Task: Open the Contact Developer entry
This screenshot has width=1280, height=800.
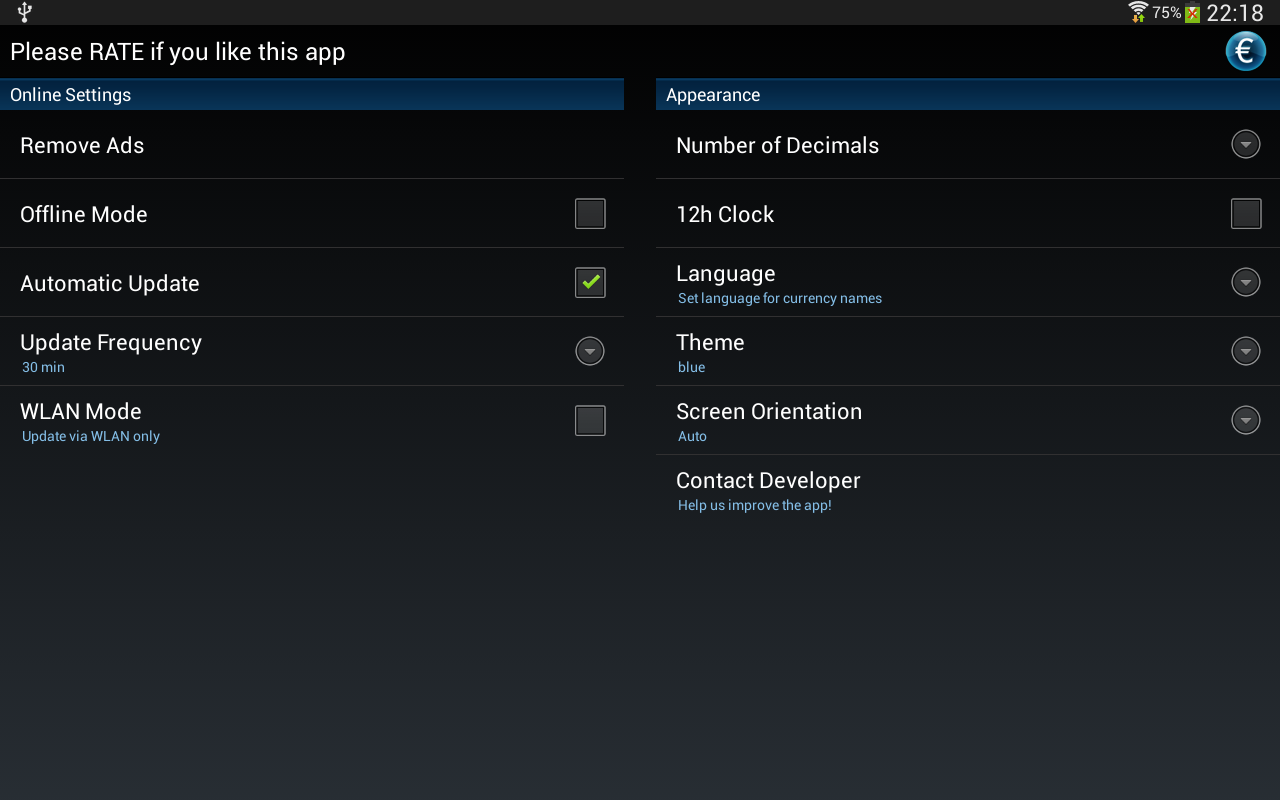Action: click(768, 490)
